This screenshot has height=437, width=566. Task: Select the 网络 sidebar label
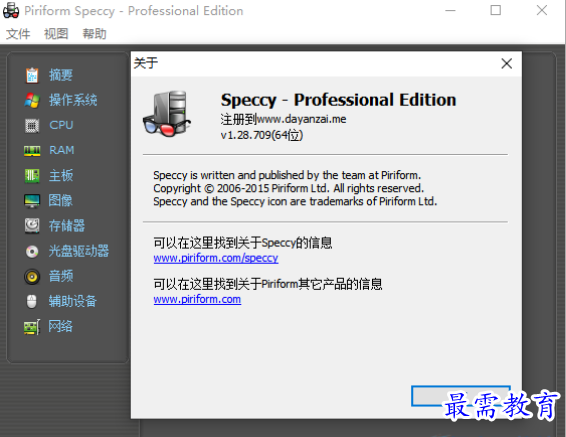click(61, 327)
